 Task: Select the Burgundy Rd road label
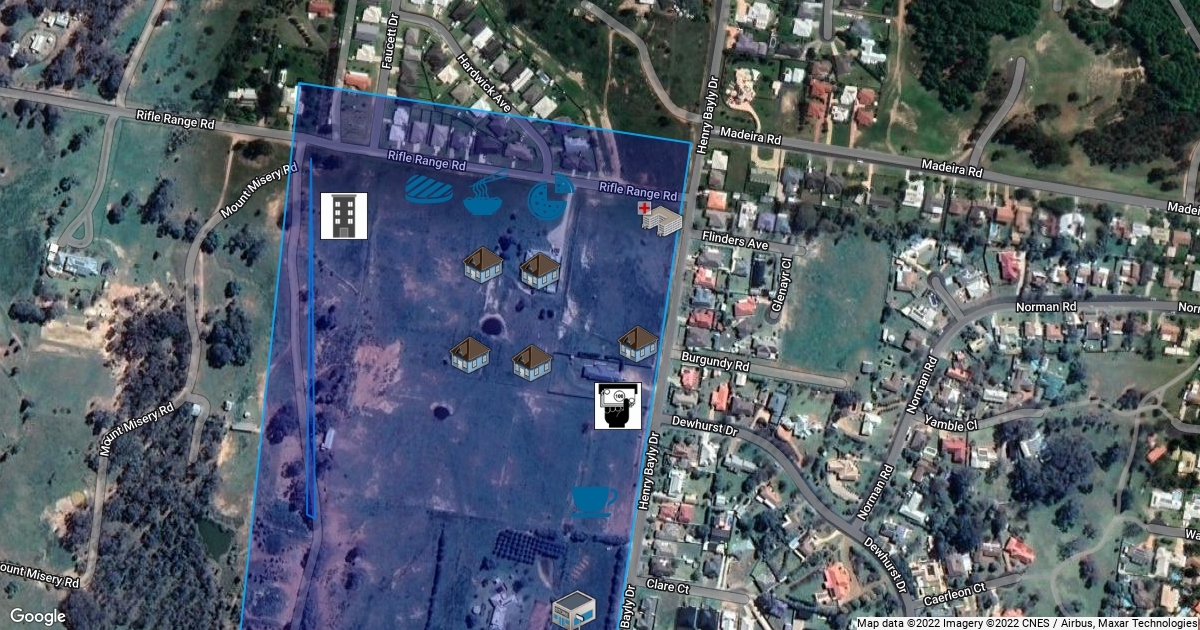tap(715, 361)
